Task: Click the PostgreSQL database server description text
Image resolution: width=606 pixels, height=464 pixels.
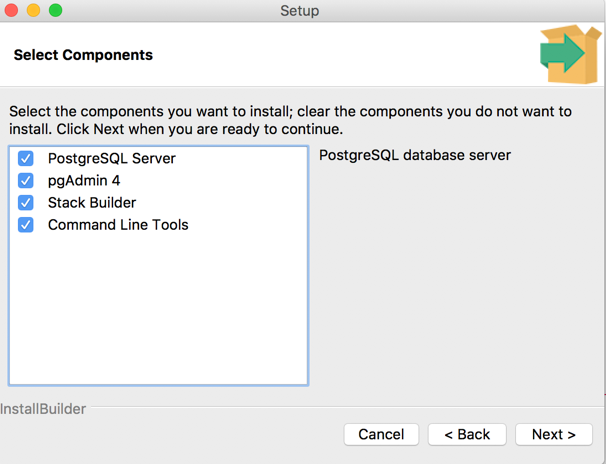Action: click(415, 156)
